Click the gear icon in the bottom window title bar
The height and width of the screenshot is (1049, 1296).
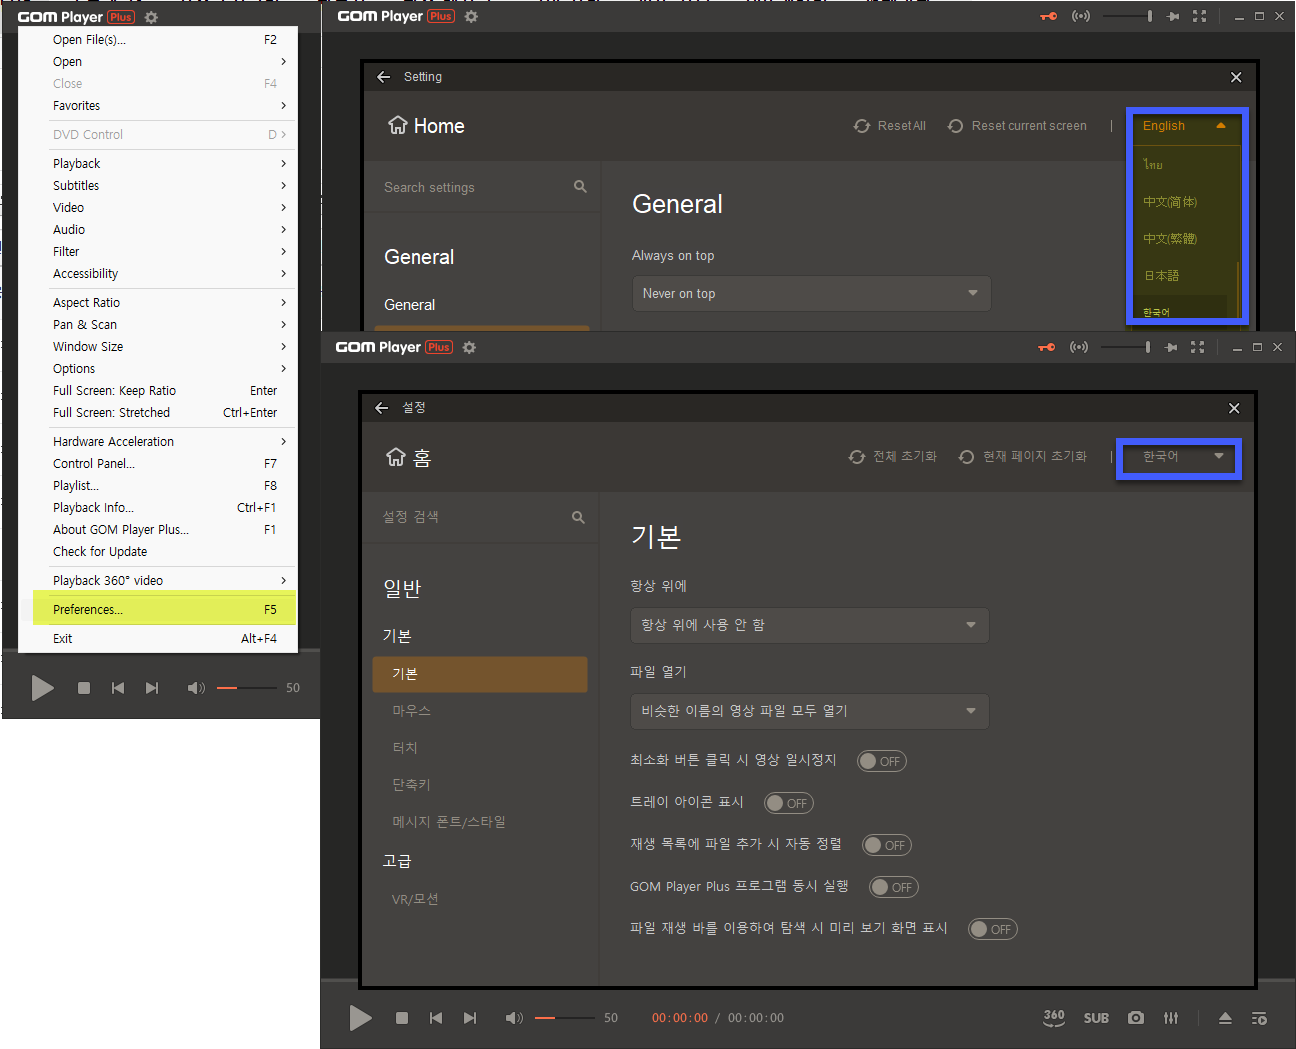469,347
